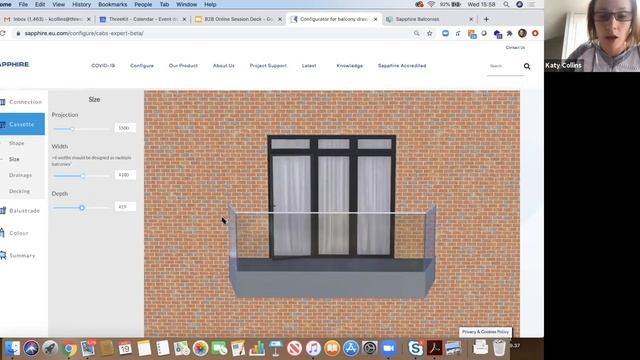Select the Size sub-item under Cassette
Screen dimensions: 640x360
coord(14,159)
